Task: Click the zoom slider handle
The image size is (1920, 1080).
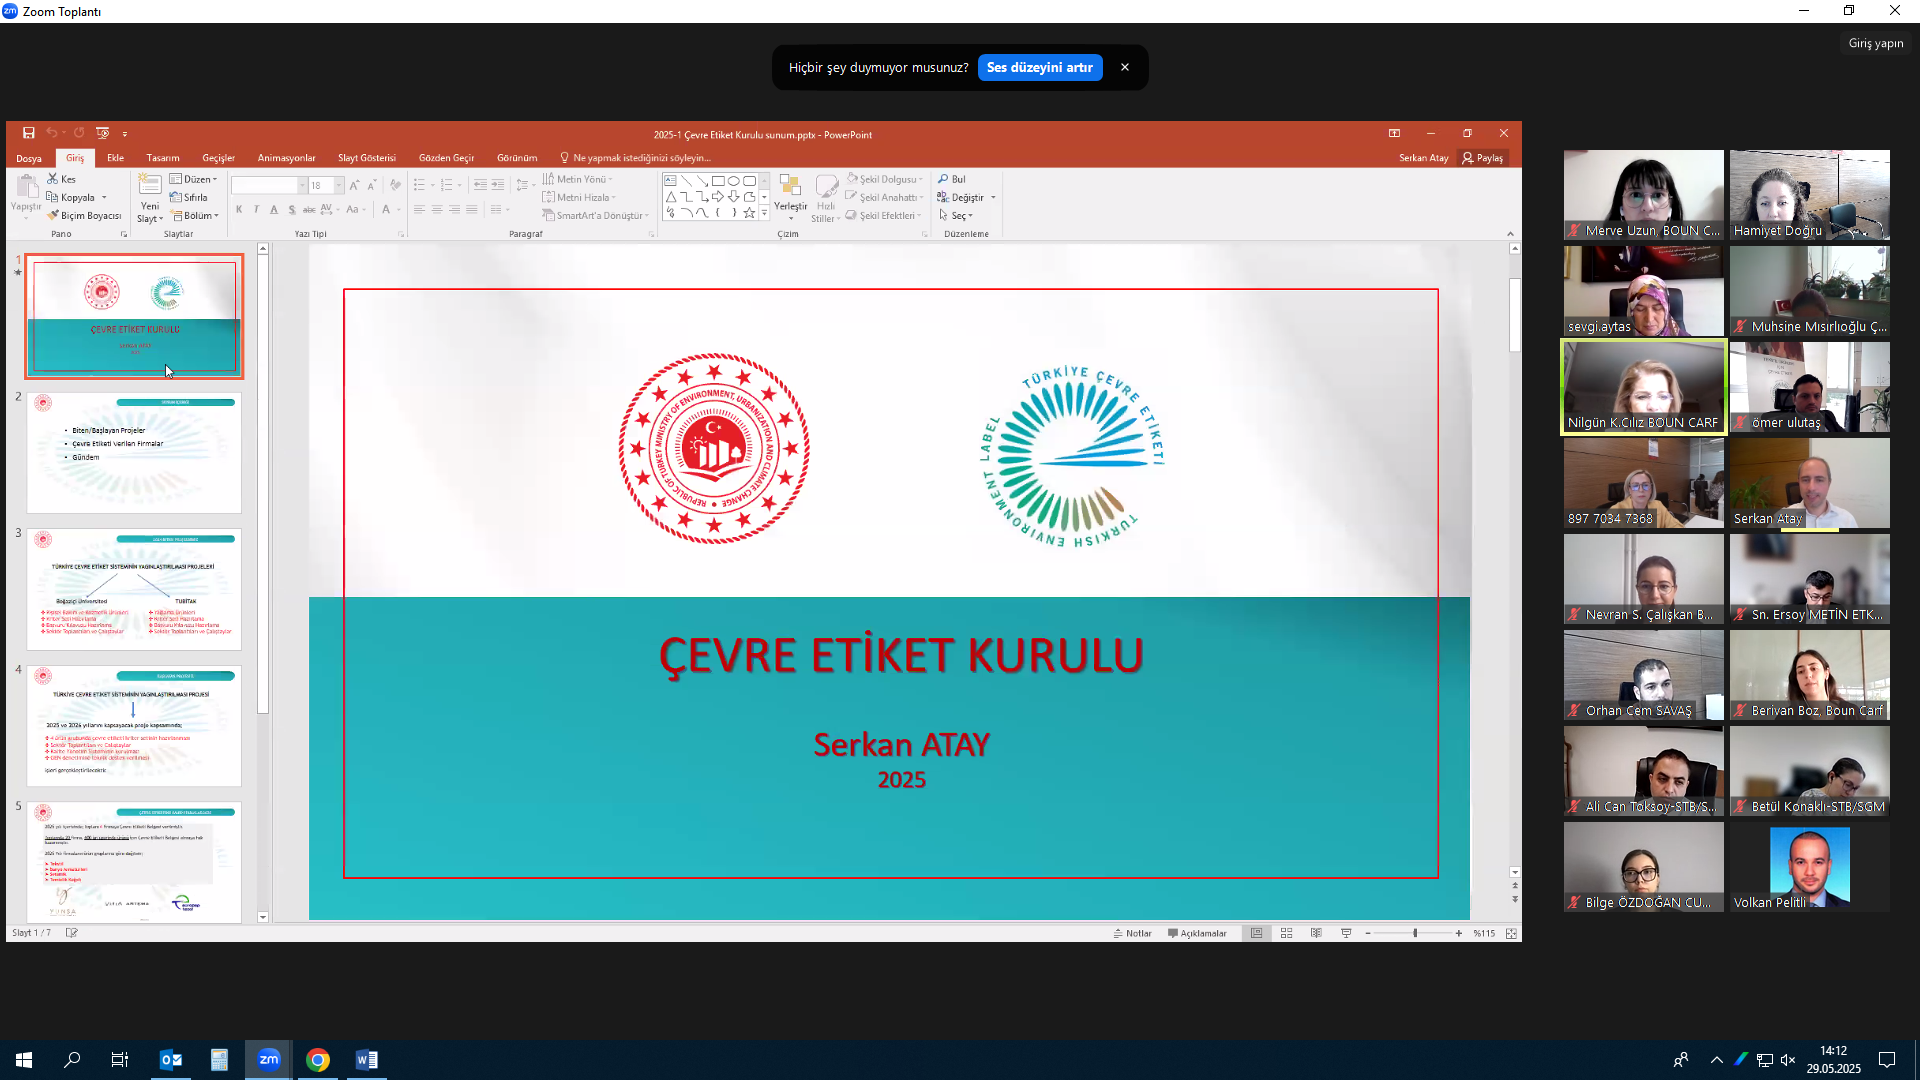Action: click(1415, 933)
